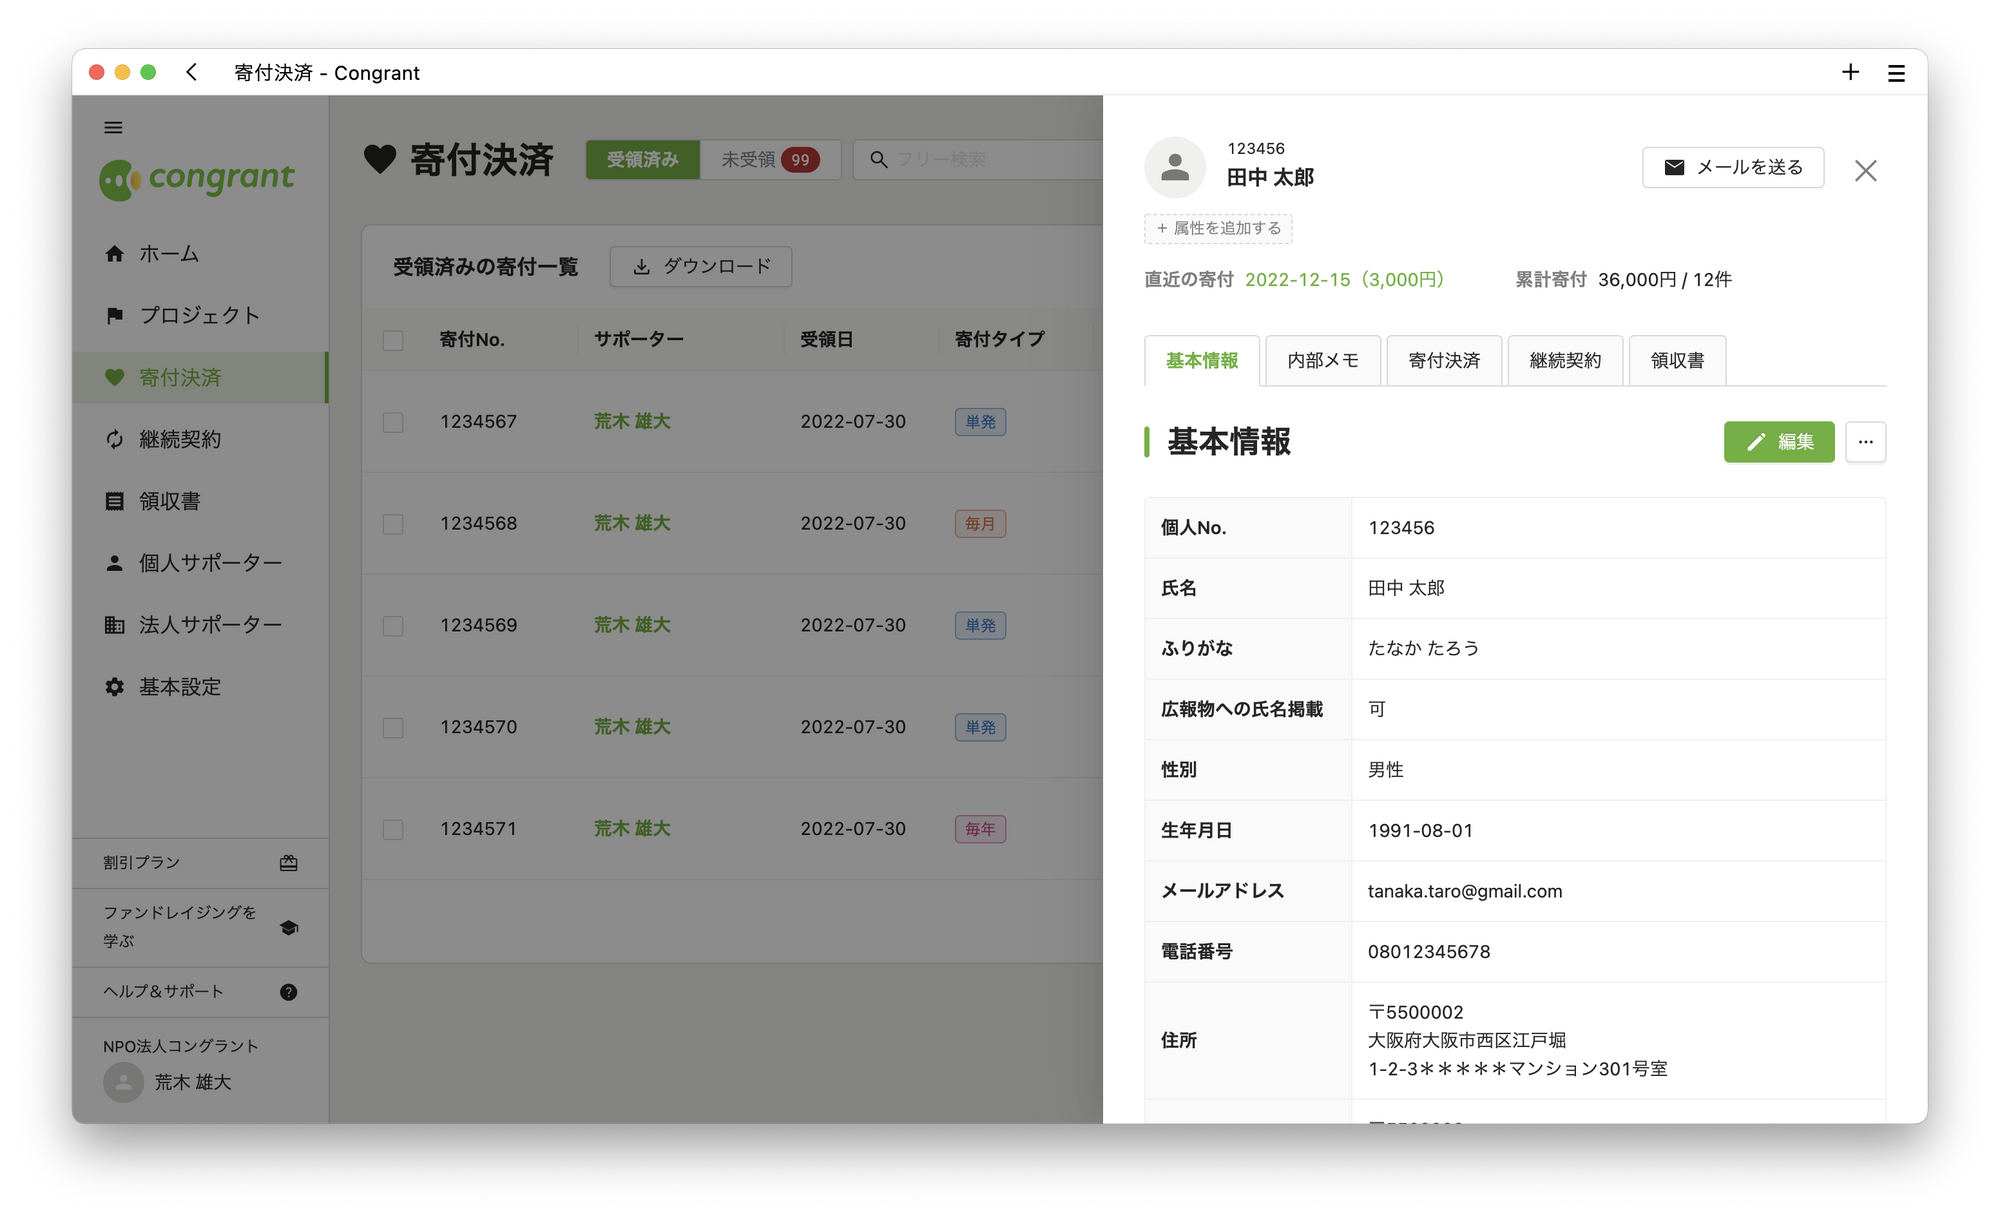Screen dimensions: 2000x1219
Task: Open 法人サポーター in sidebar
Action: [200, 625]
